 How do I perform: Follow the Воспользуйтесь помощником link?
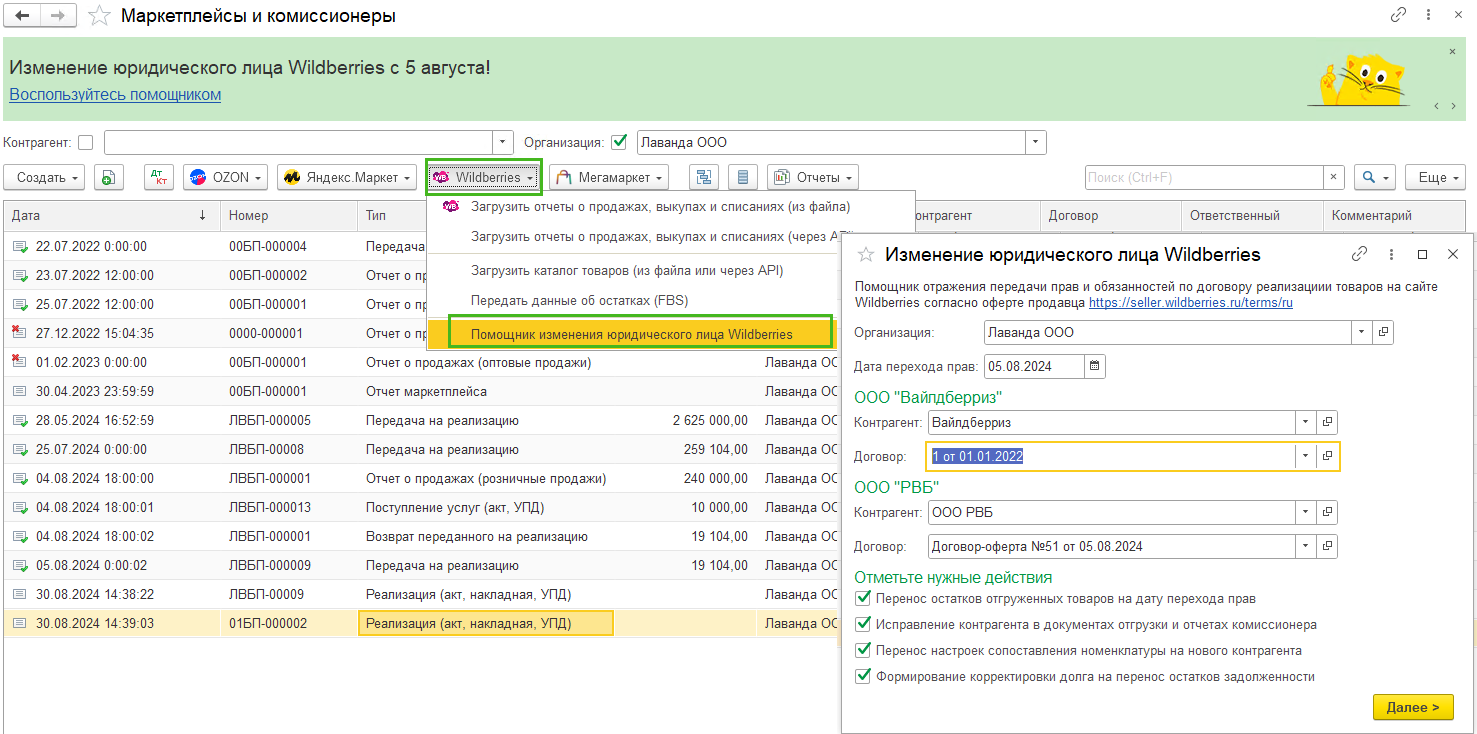(x=115, y=95)
